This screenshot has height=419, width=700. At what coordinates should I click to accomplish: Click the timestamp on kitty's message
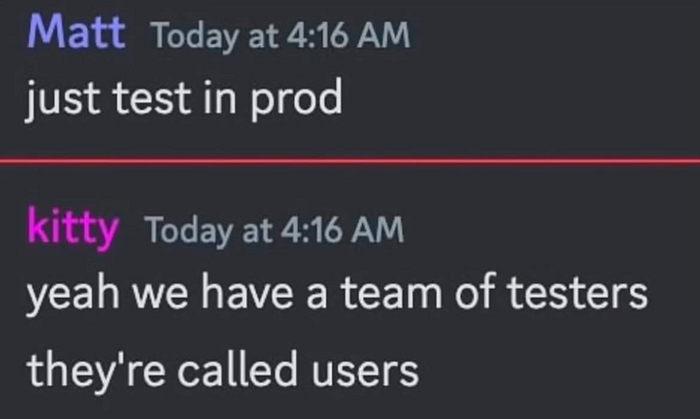(275, 233)
